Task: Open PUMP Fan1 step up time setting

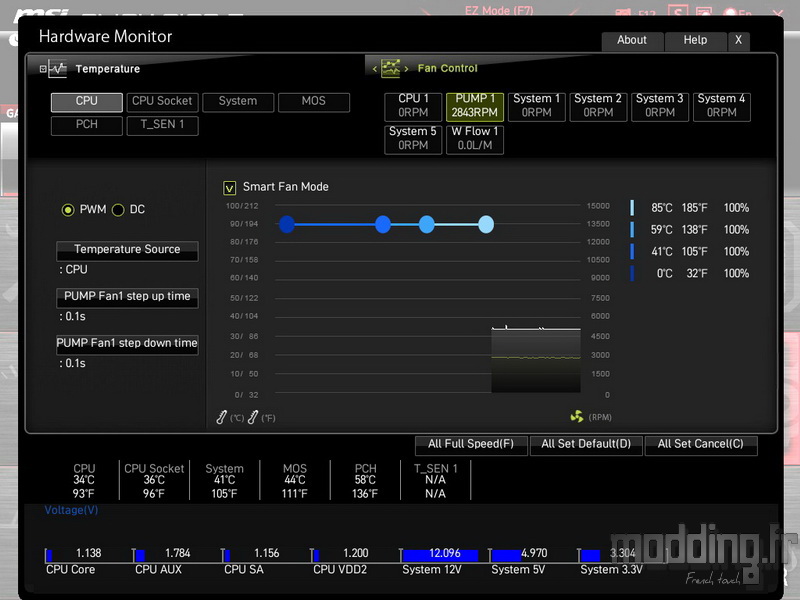Action: (127, 297)
